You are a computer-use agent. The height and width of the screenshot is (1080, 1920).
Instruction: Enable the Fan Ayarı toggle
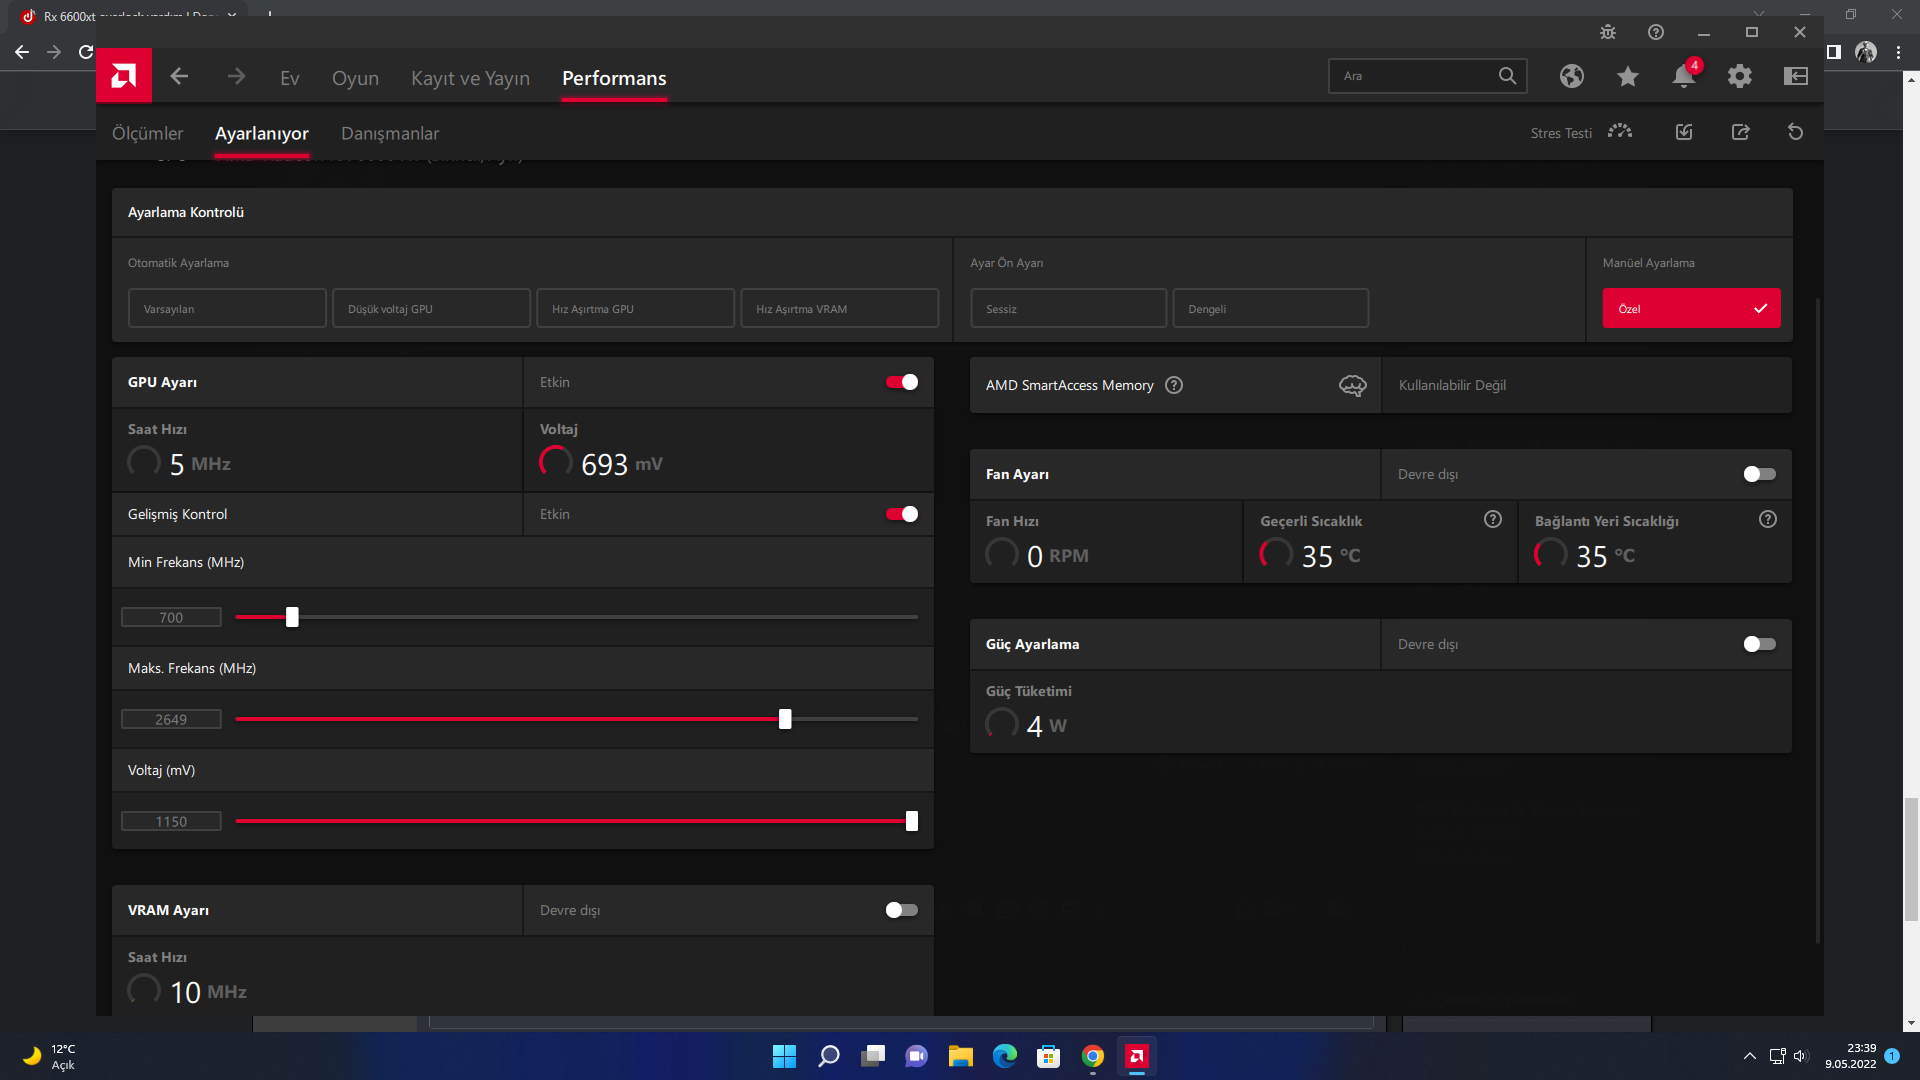pyautogui.click(x=1759, y=474)
